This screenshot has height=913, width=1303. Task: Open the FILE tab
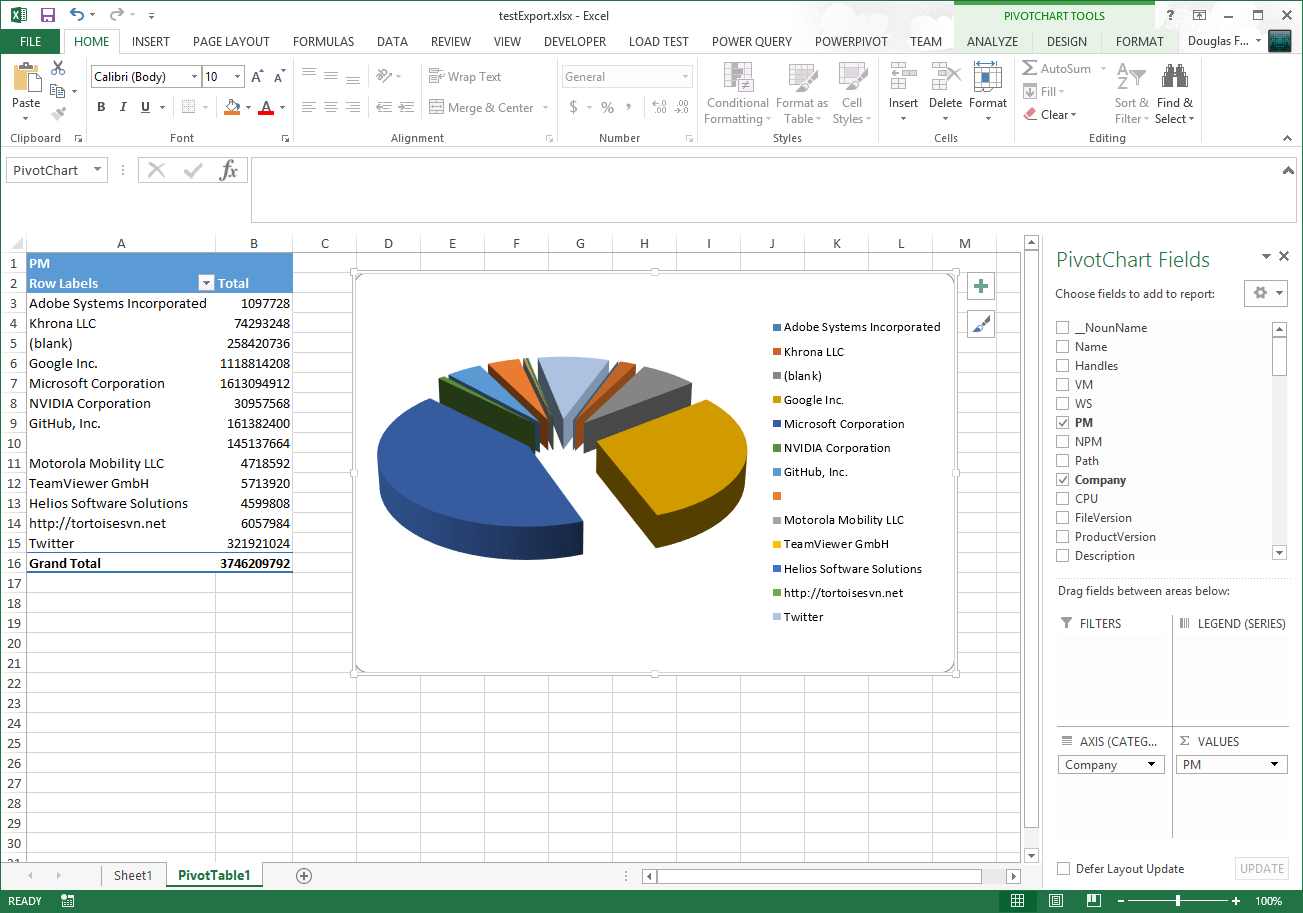(x=31, y=41)
